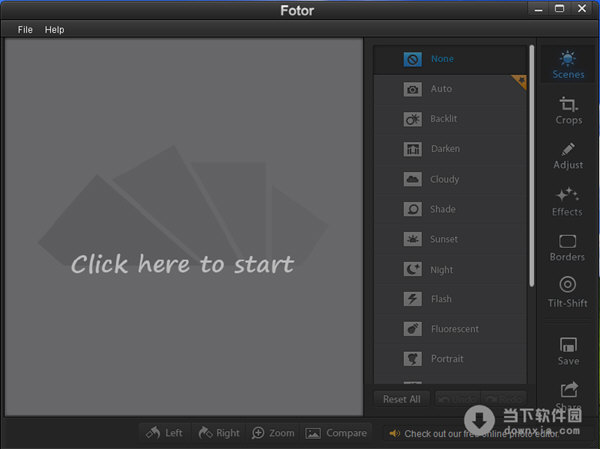The image size is (600, 449).
Task: Open the Crops tool
Action: point(568,111)
